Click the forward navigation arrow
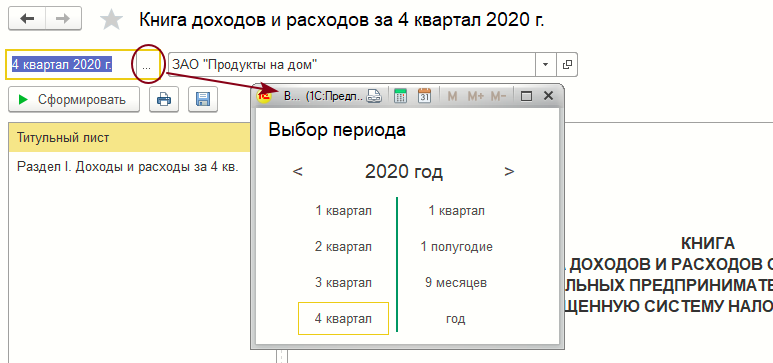This screenshot has height=363, width=773. click(x=63, y=19)
